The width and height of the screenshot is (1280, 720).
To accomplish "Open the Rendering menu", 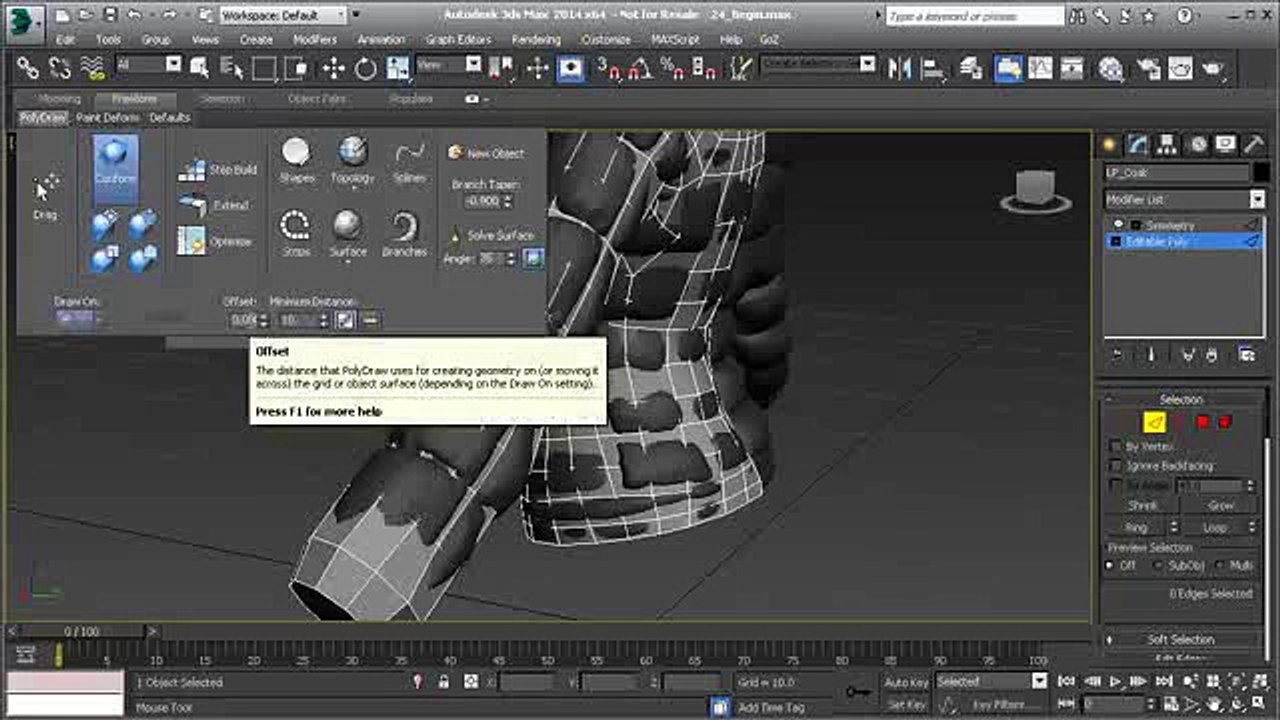I will (x=536, y=40).
